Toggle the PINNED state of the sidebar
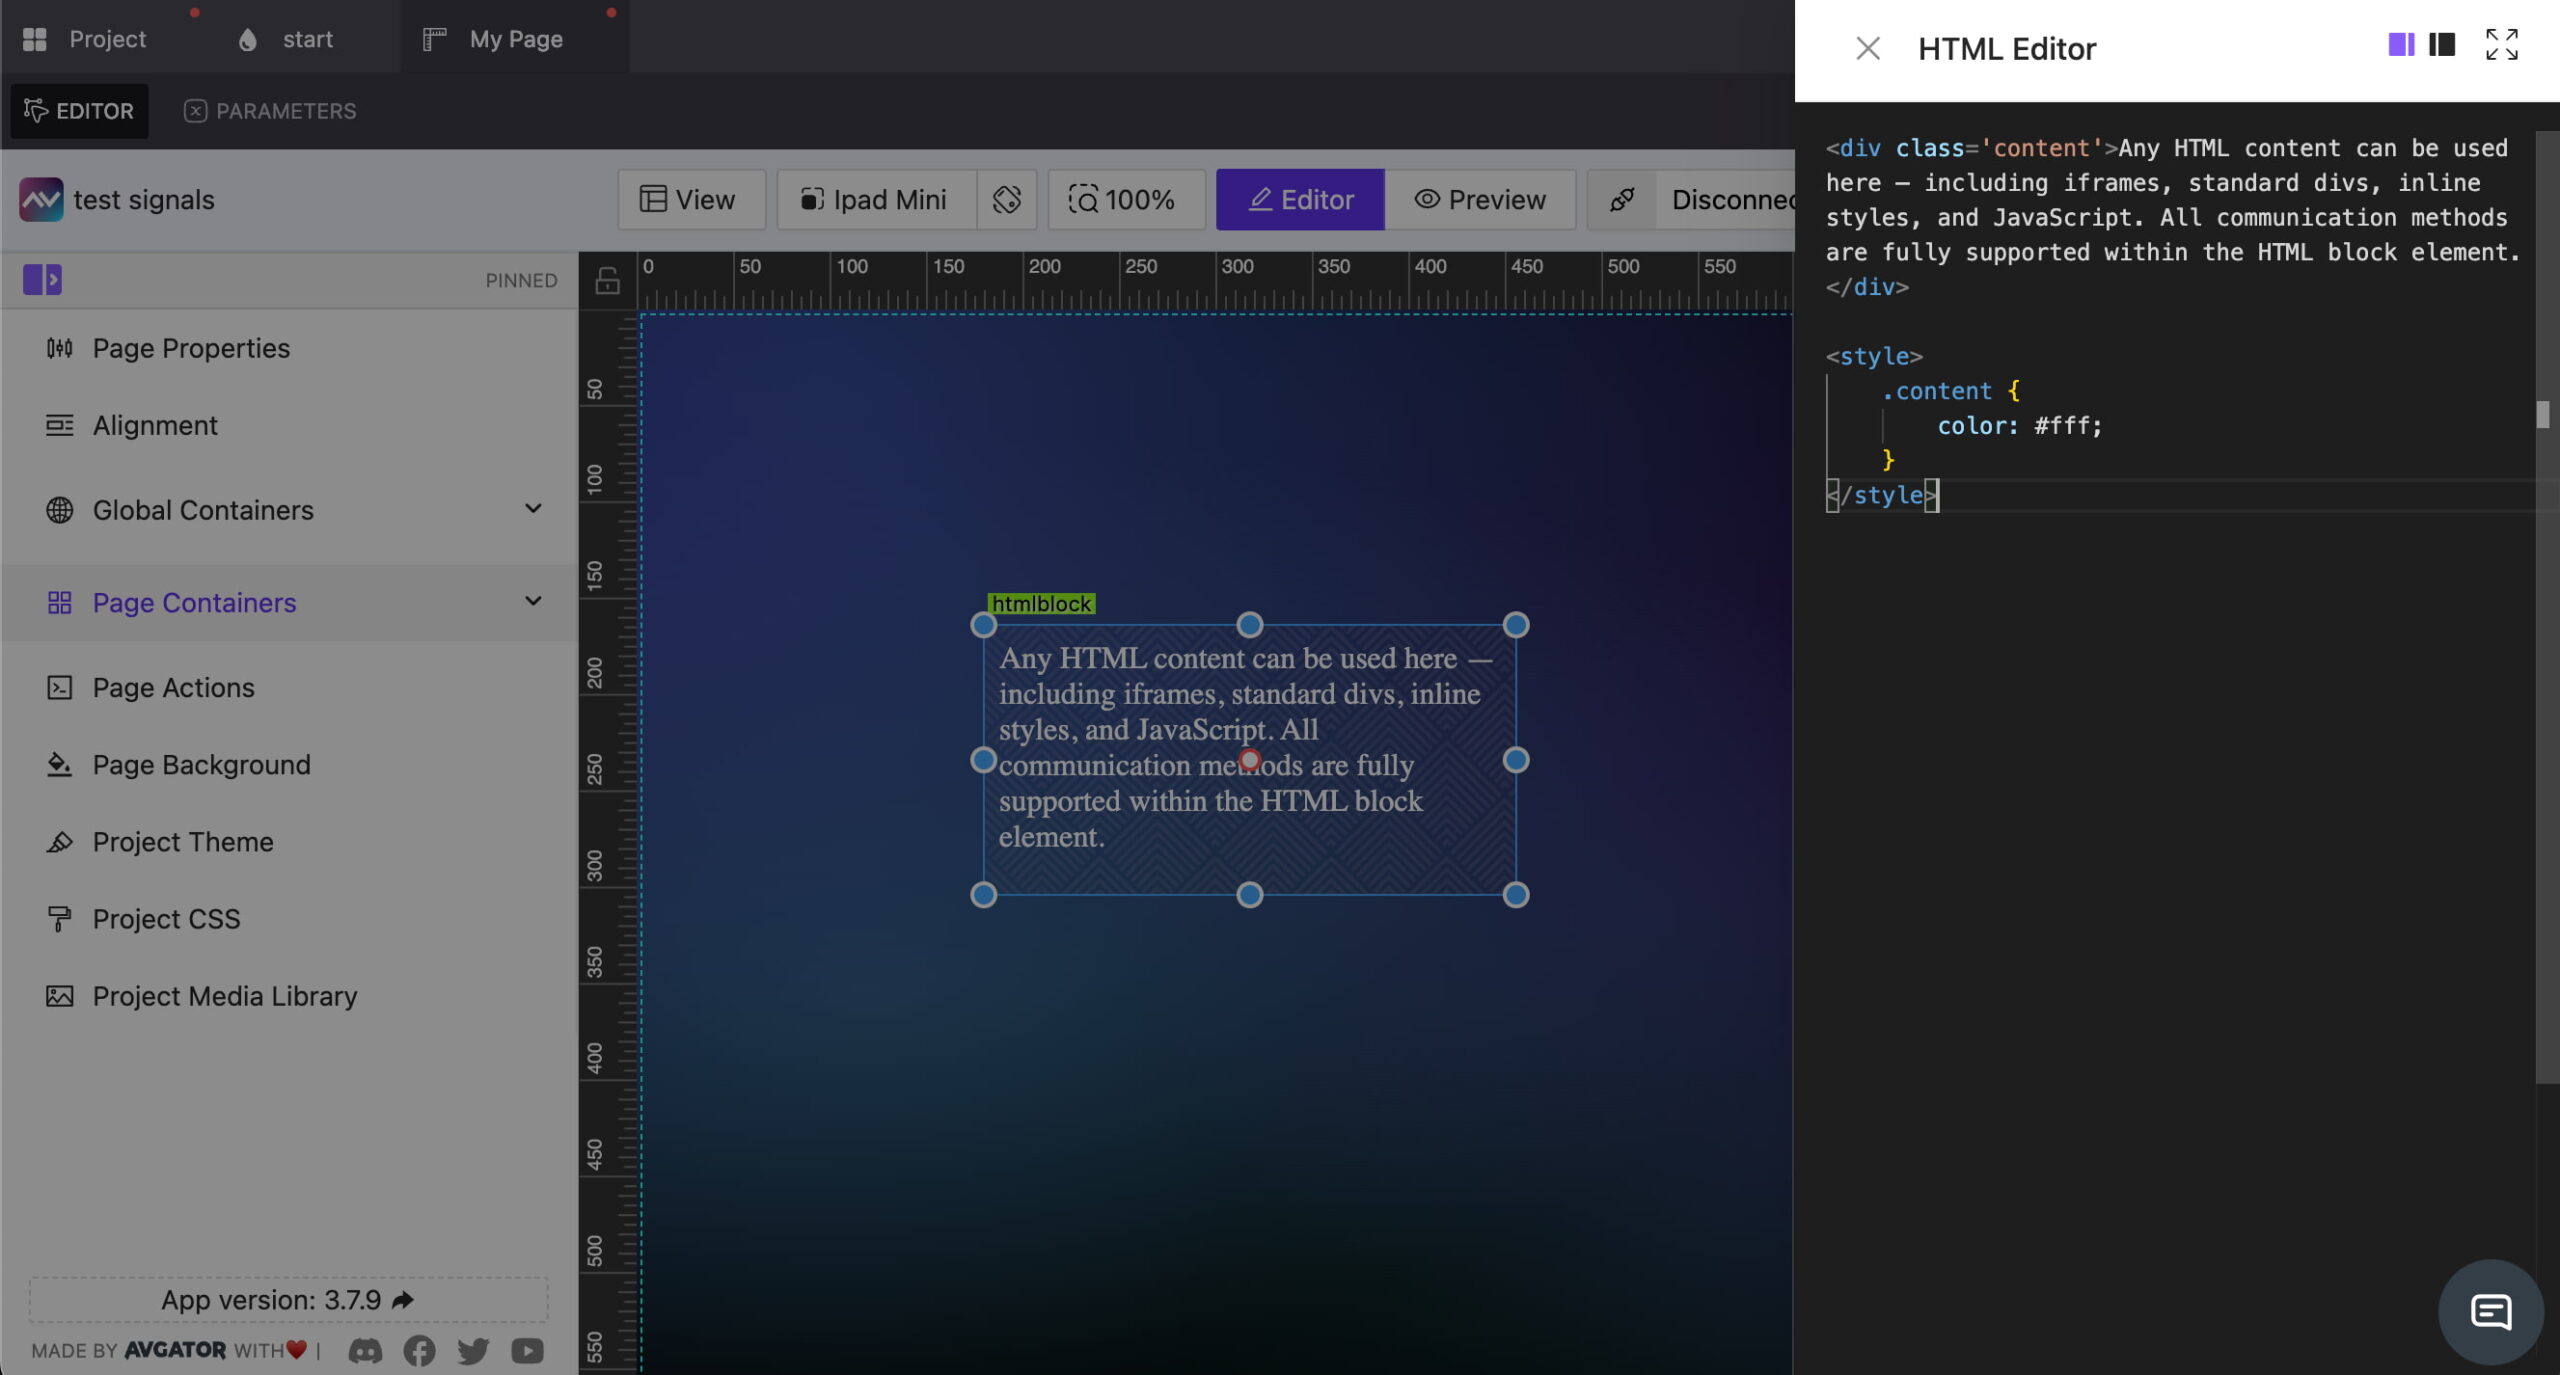 [522, 280]
